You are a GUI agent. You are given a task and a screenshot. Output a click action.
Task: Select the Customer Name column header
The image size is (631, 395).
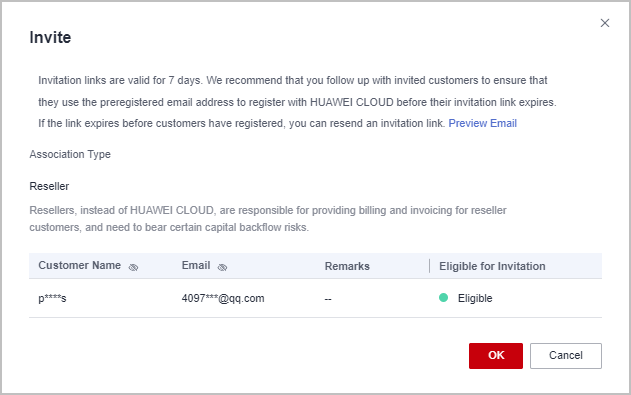click(x=80, y=265)
